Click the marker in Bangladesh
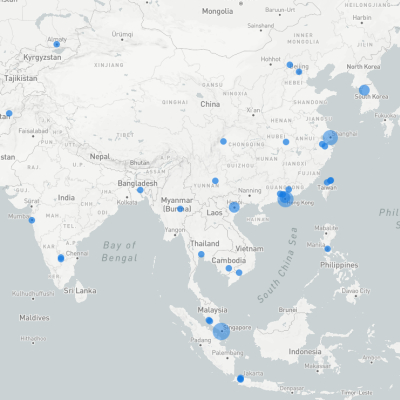The height and width of the screenshot is (400, 400). pos(140,190)
